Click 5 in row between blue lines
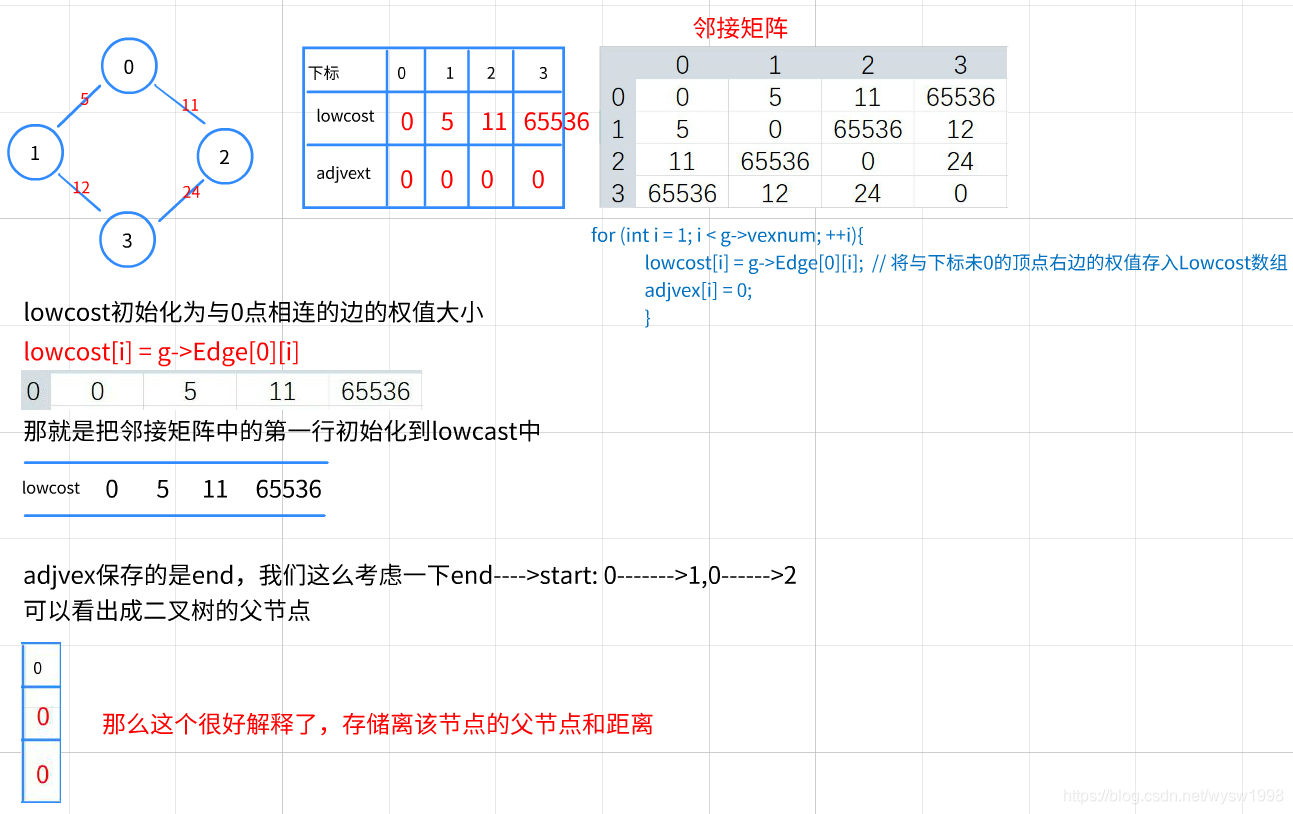Viewport: 1293px width, 814px height. coord(163,489)
